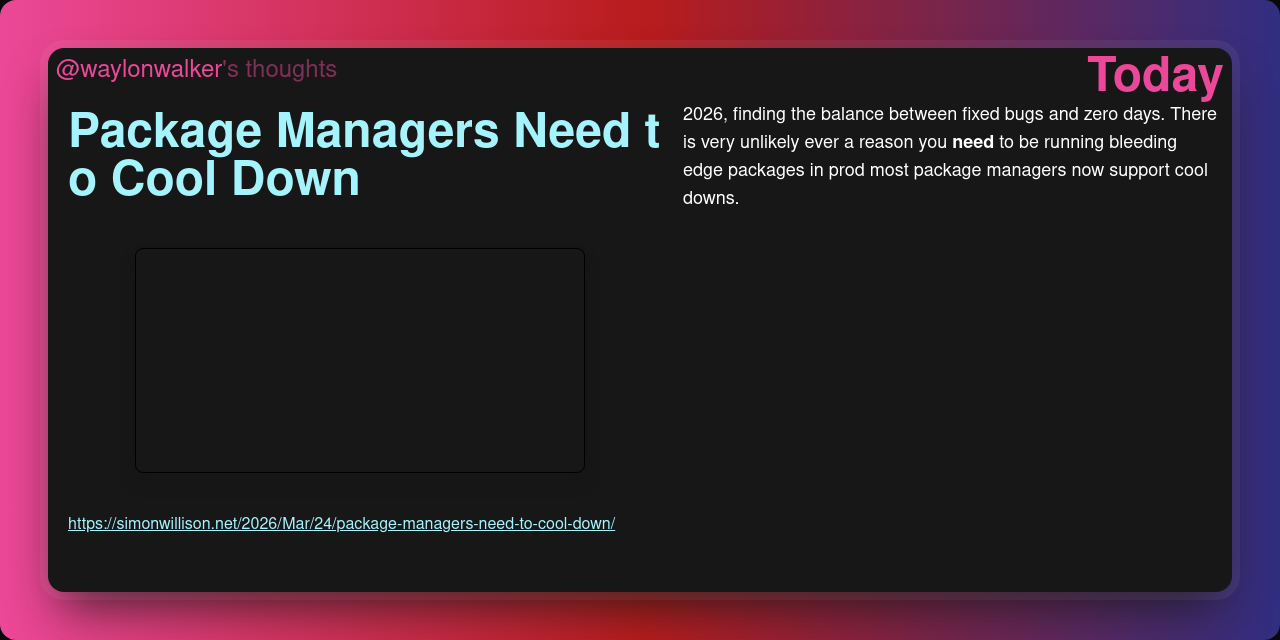Open the simonwillison.net article link

click(341, 523)
